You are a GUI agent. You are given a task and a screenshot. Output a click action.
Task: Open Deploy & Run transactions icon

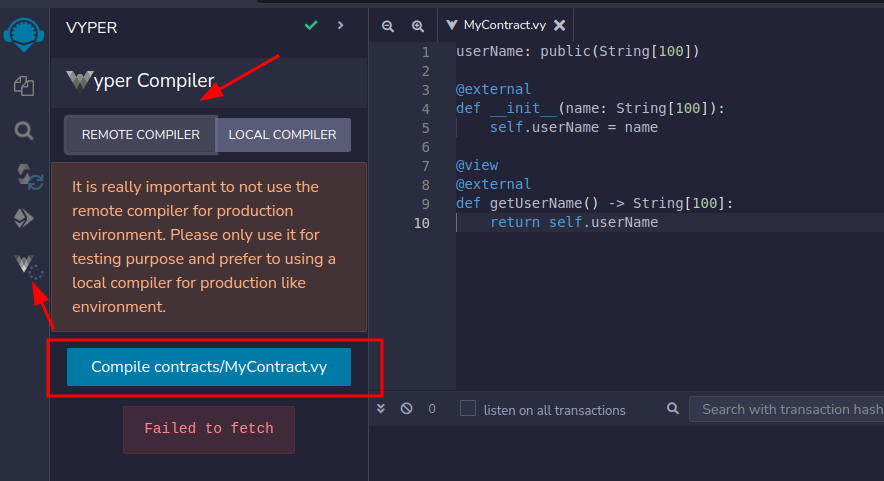click(24, 218)
